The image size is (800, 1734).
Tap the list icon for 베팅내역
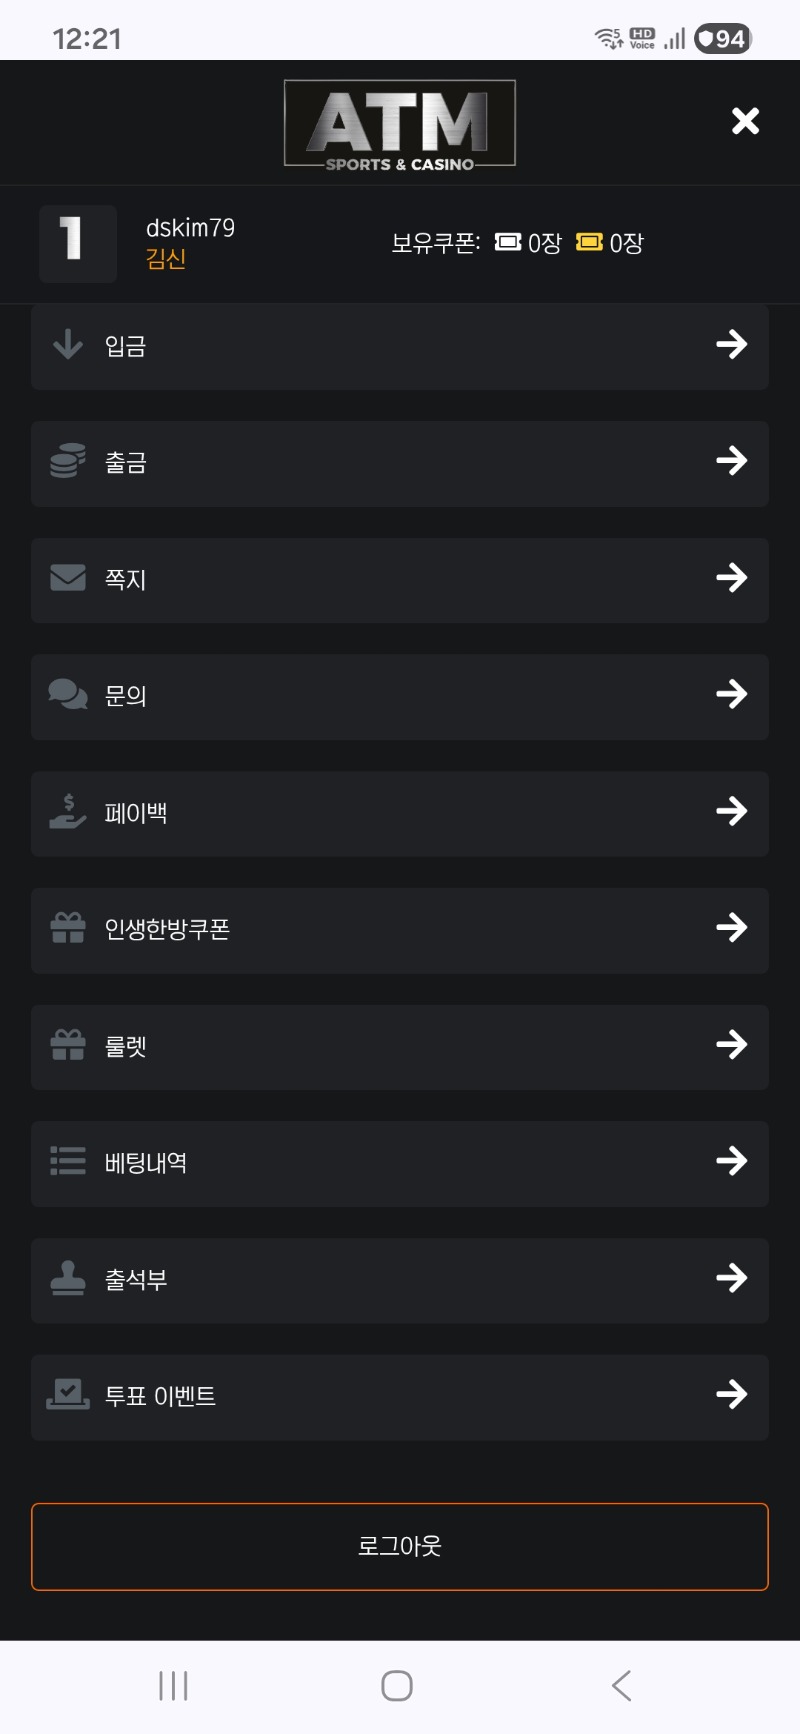click(x=68, y=1161)
